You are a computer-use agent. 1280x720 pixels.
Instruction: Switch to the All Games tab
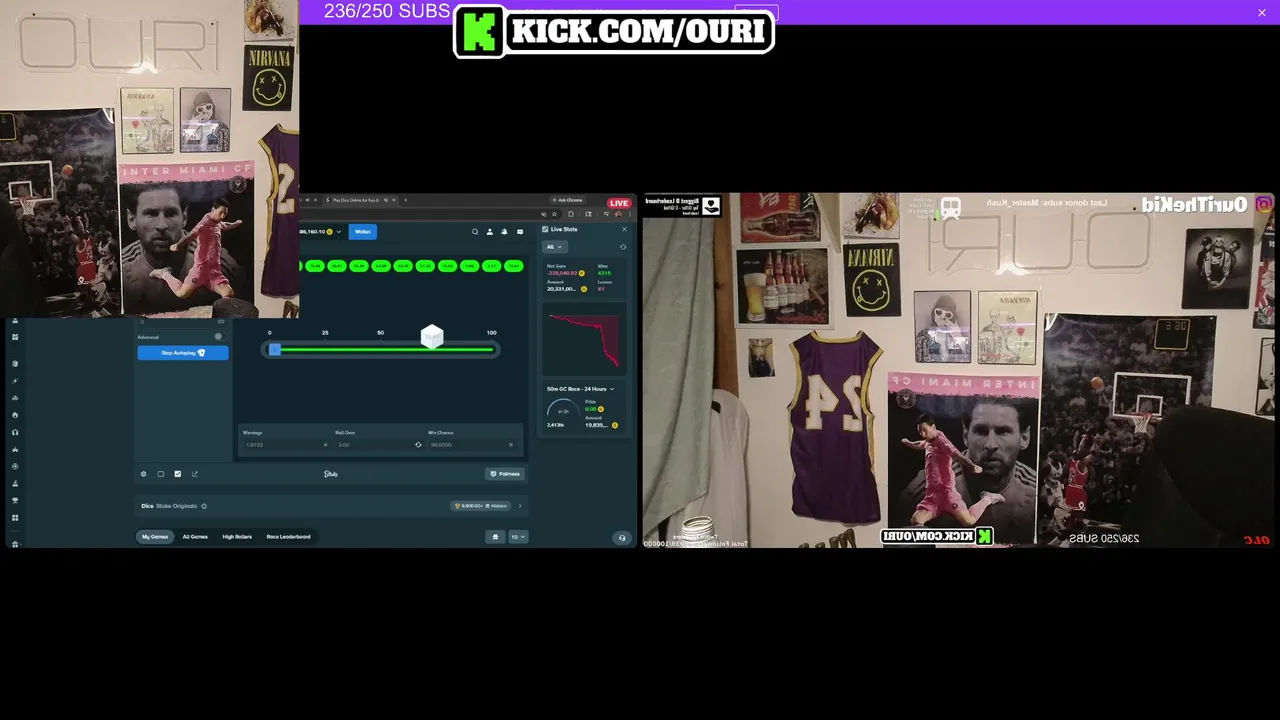tap(195, 537)
